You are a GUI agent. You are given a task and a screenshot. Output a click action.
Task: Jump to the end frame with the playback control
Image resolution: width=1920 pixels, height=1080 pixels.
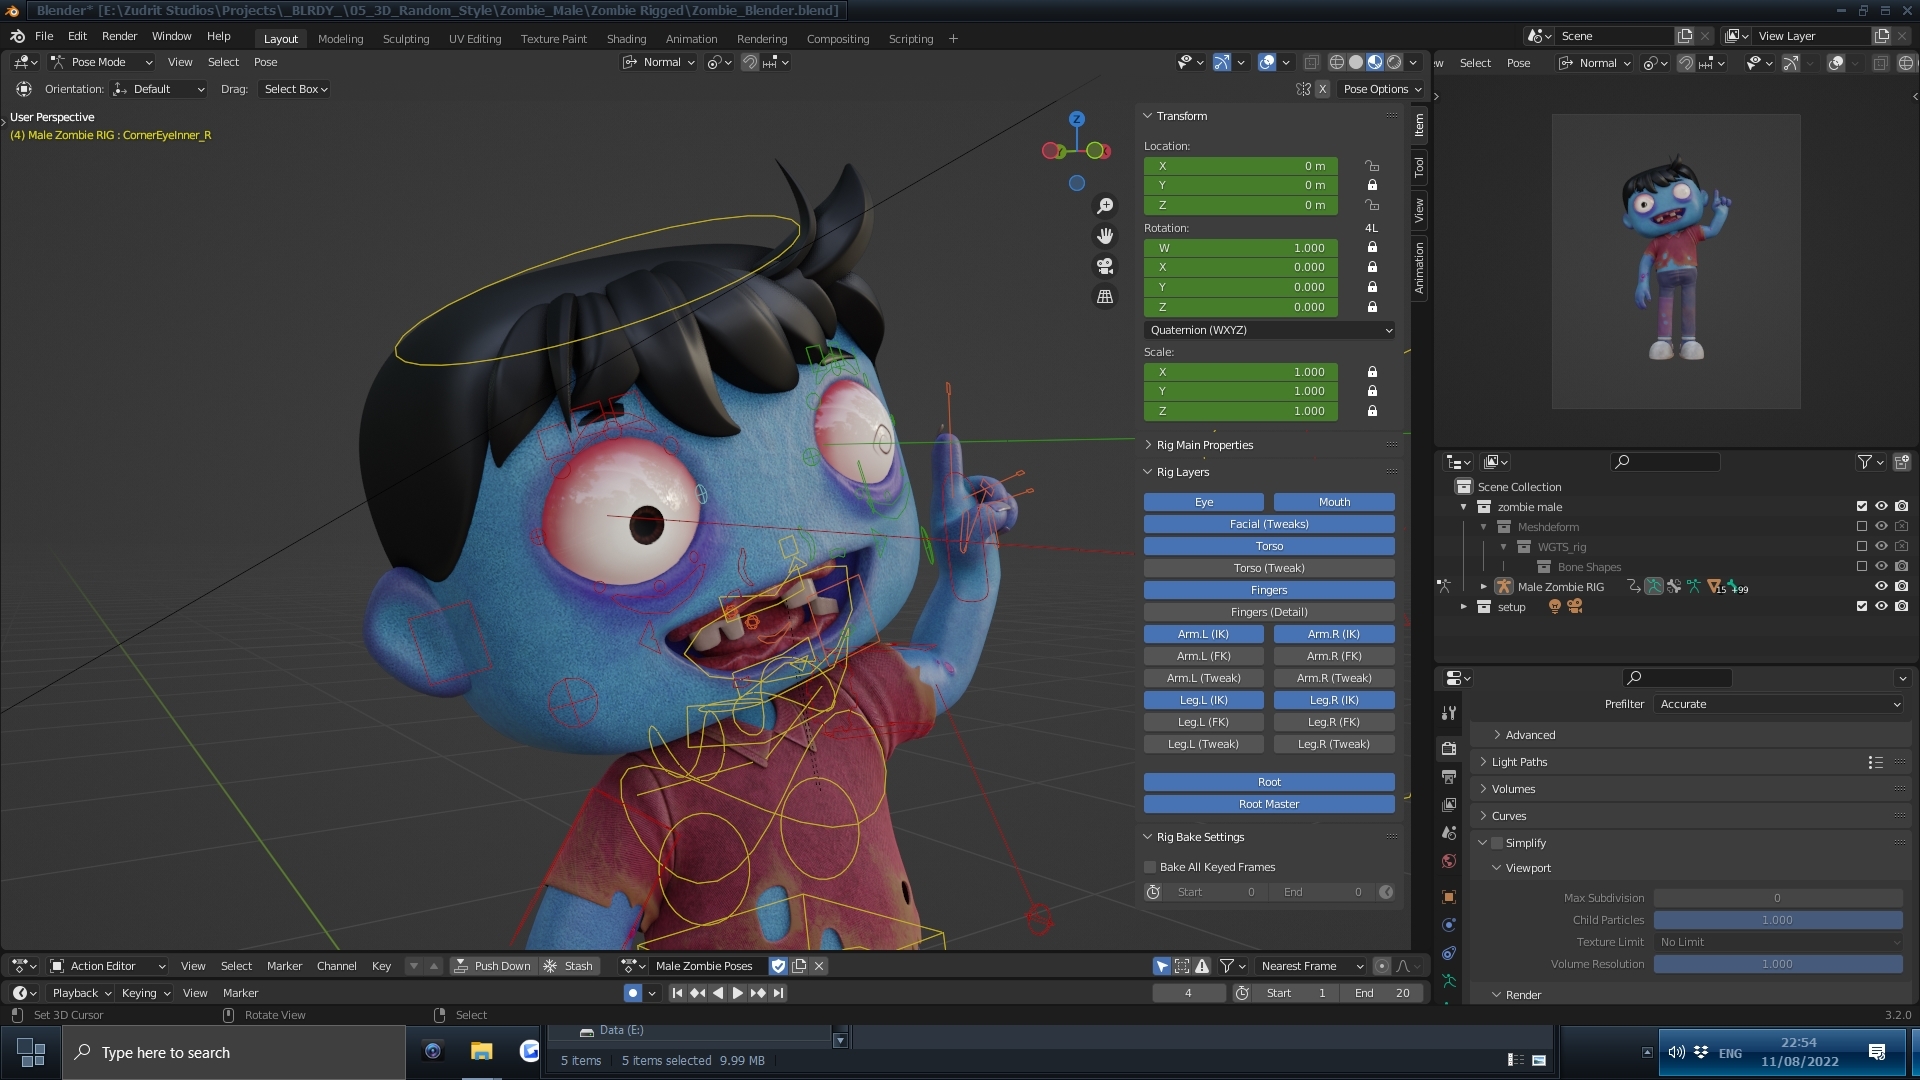pos(779,993)
